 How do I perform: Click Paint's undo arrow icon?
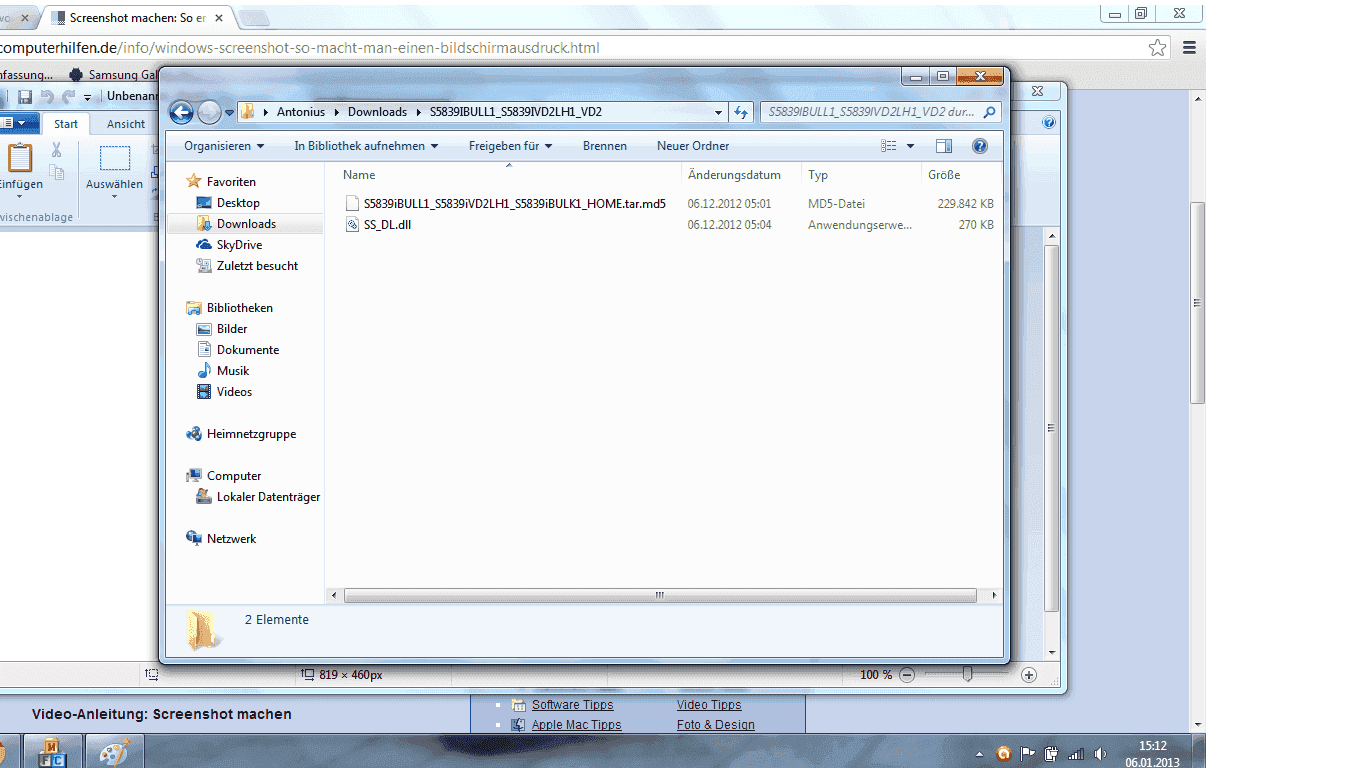tap(46, 97)
